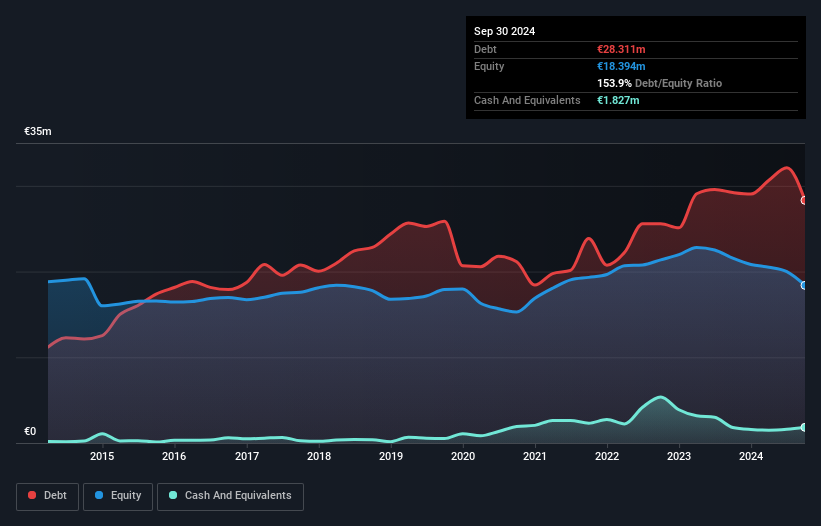Toggle the Equity legend button
Screen dimensions: 821x526
(x=118, y=496)
